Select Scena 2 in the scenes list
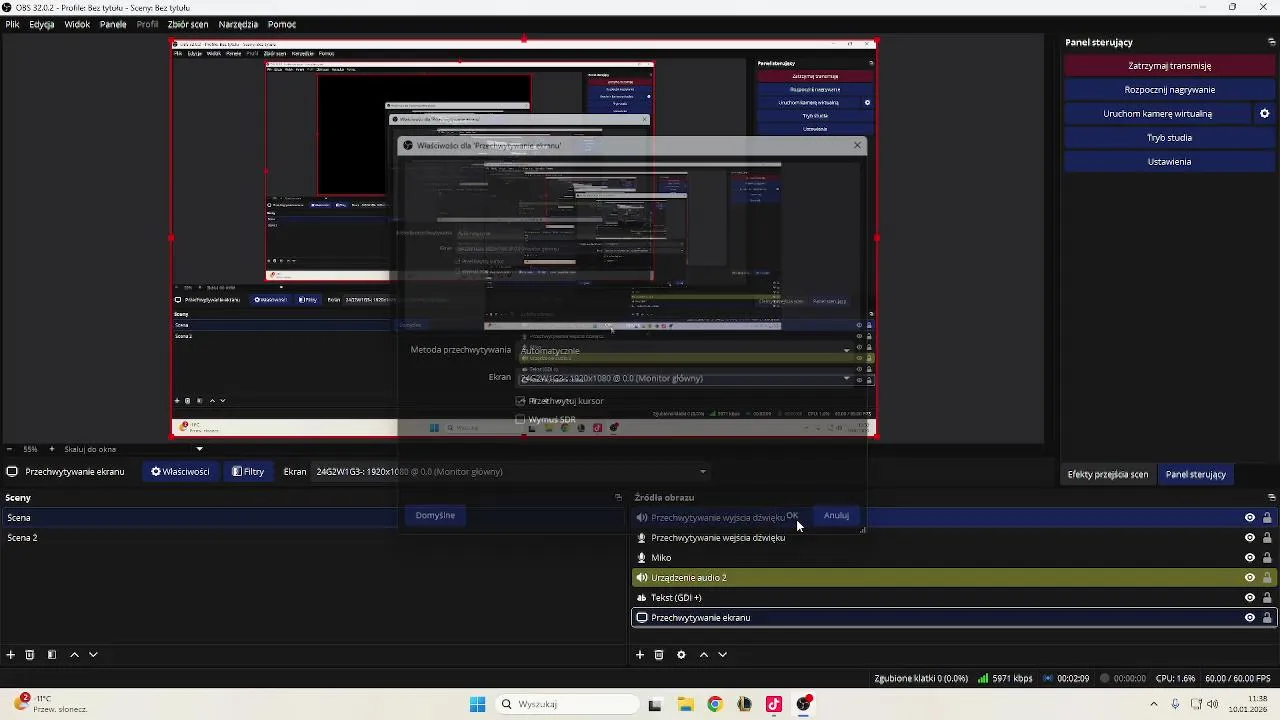 (x=314, y=538)
